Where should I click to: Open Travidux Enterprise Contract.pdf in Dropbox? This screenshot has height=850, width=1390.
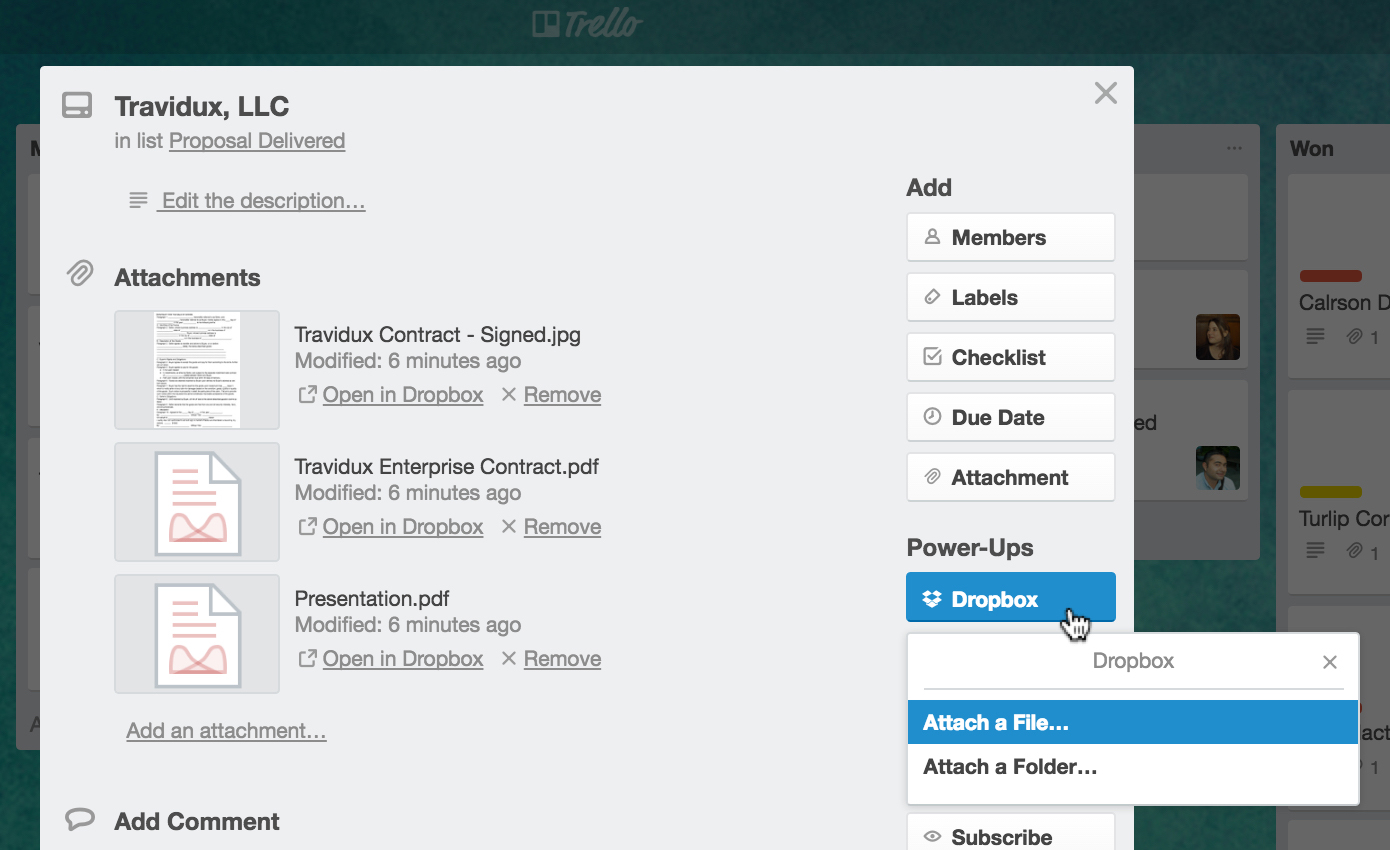tap(402, 527)
